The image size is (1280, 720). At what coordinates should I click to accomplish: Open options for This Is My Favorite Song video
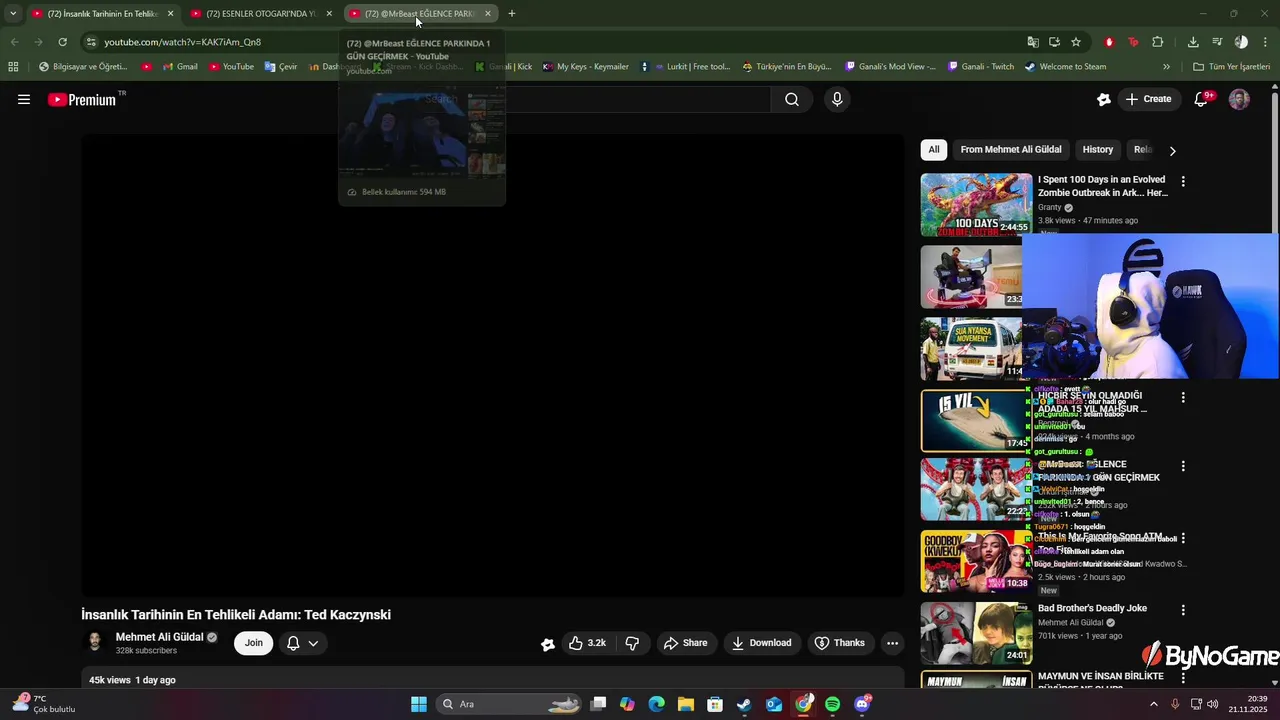1183,538
